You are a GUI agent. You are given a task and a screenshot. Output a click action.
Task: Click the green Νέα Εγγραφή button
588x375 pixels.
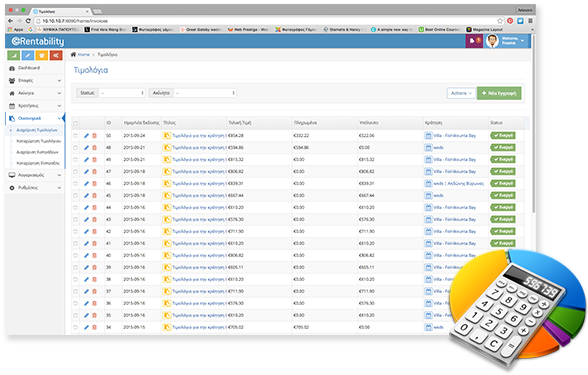pyautogui.click(x=499, y=93)
